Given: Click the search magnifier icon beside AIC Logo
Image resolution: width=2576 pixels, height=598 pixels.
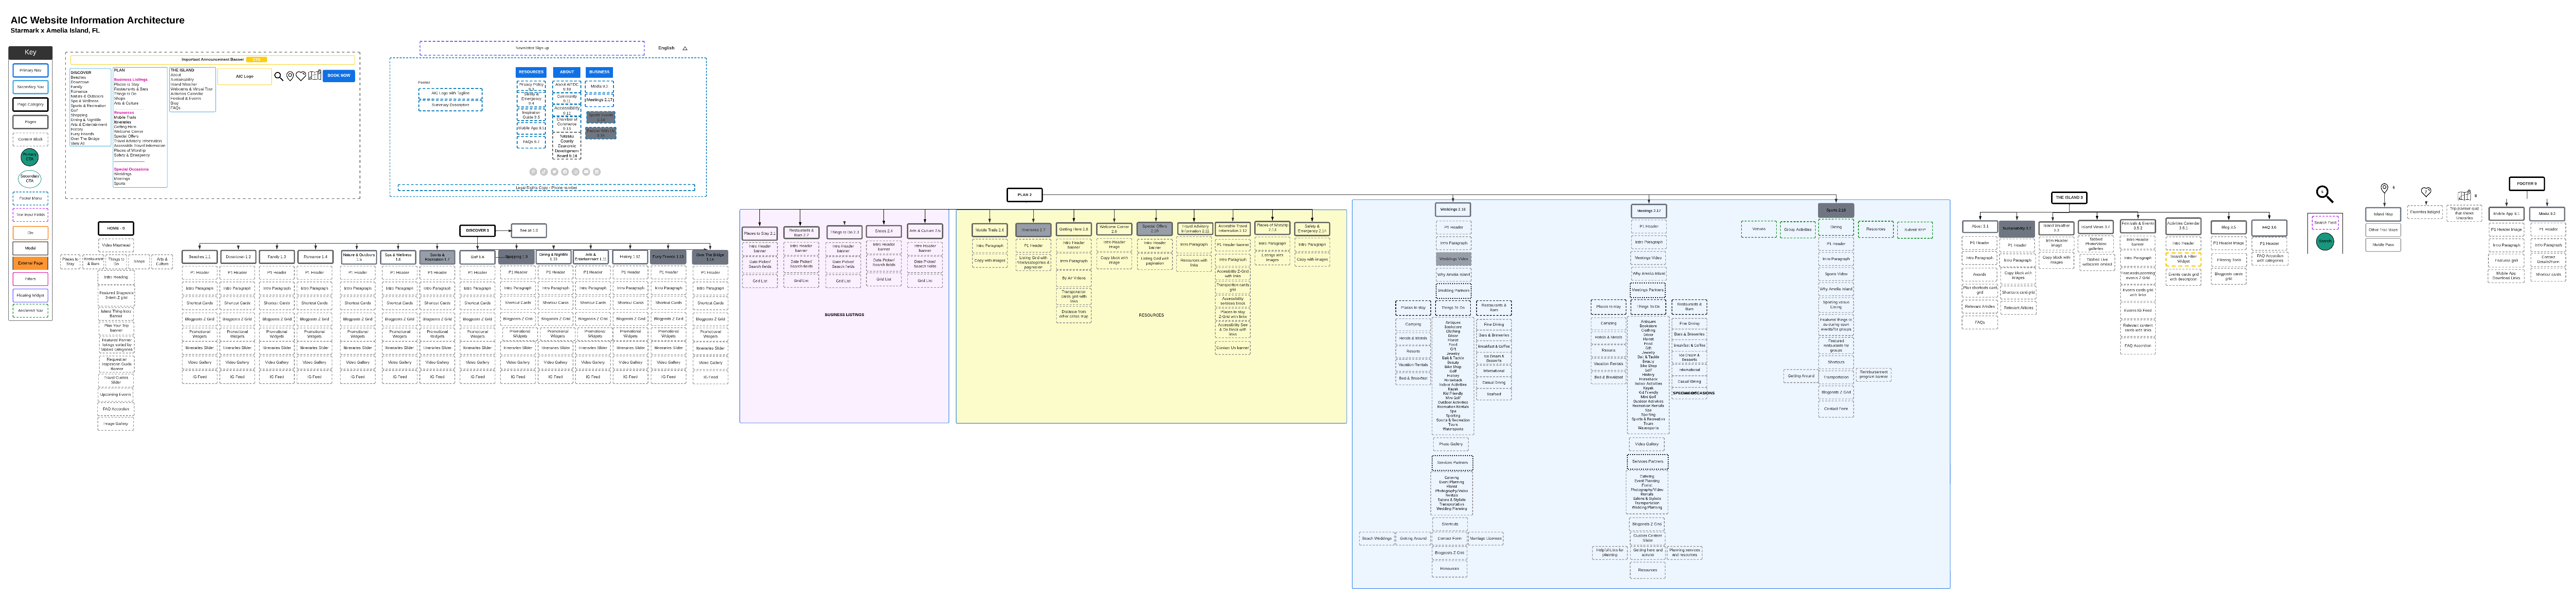Looking at the screenshot, I should coord(279,76).
